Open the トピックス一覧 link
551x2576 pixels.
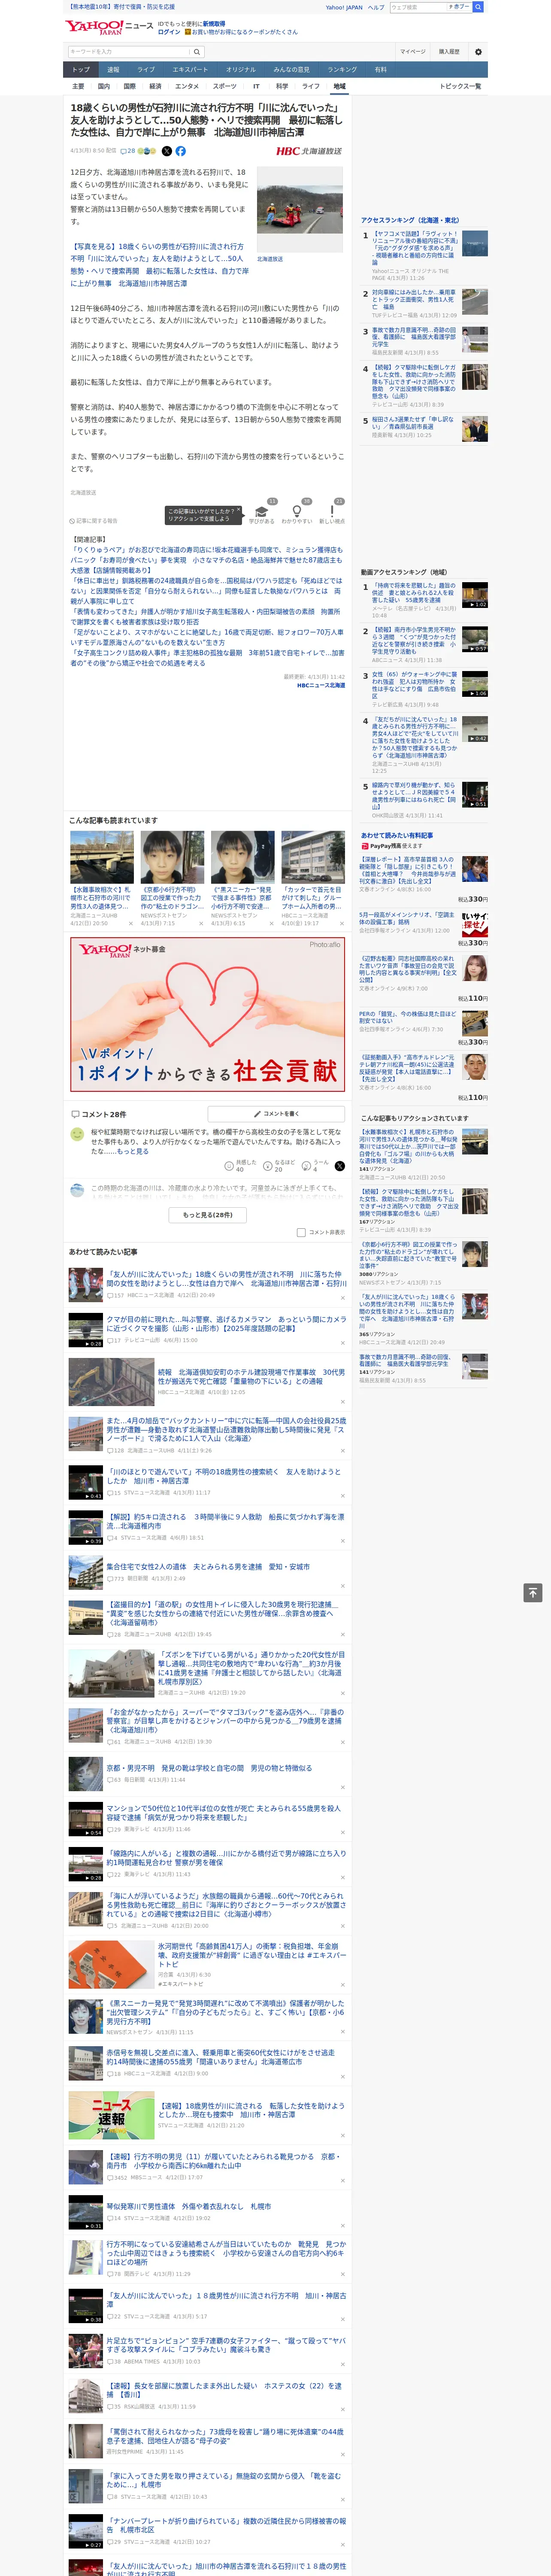coord(460,86)
